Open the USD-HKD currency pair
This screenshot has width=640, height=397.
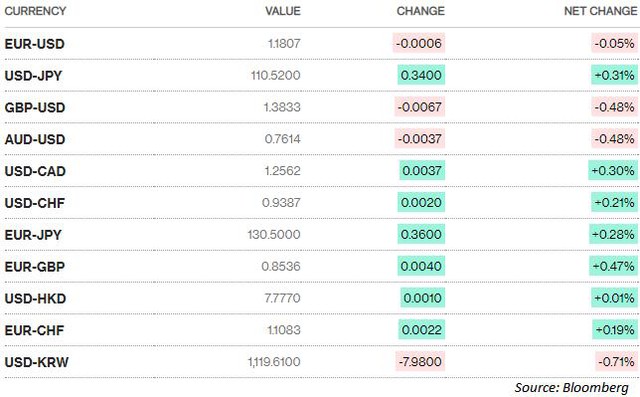coord(35,298)
